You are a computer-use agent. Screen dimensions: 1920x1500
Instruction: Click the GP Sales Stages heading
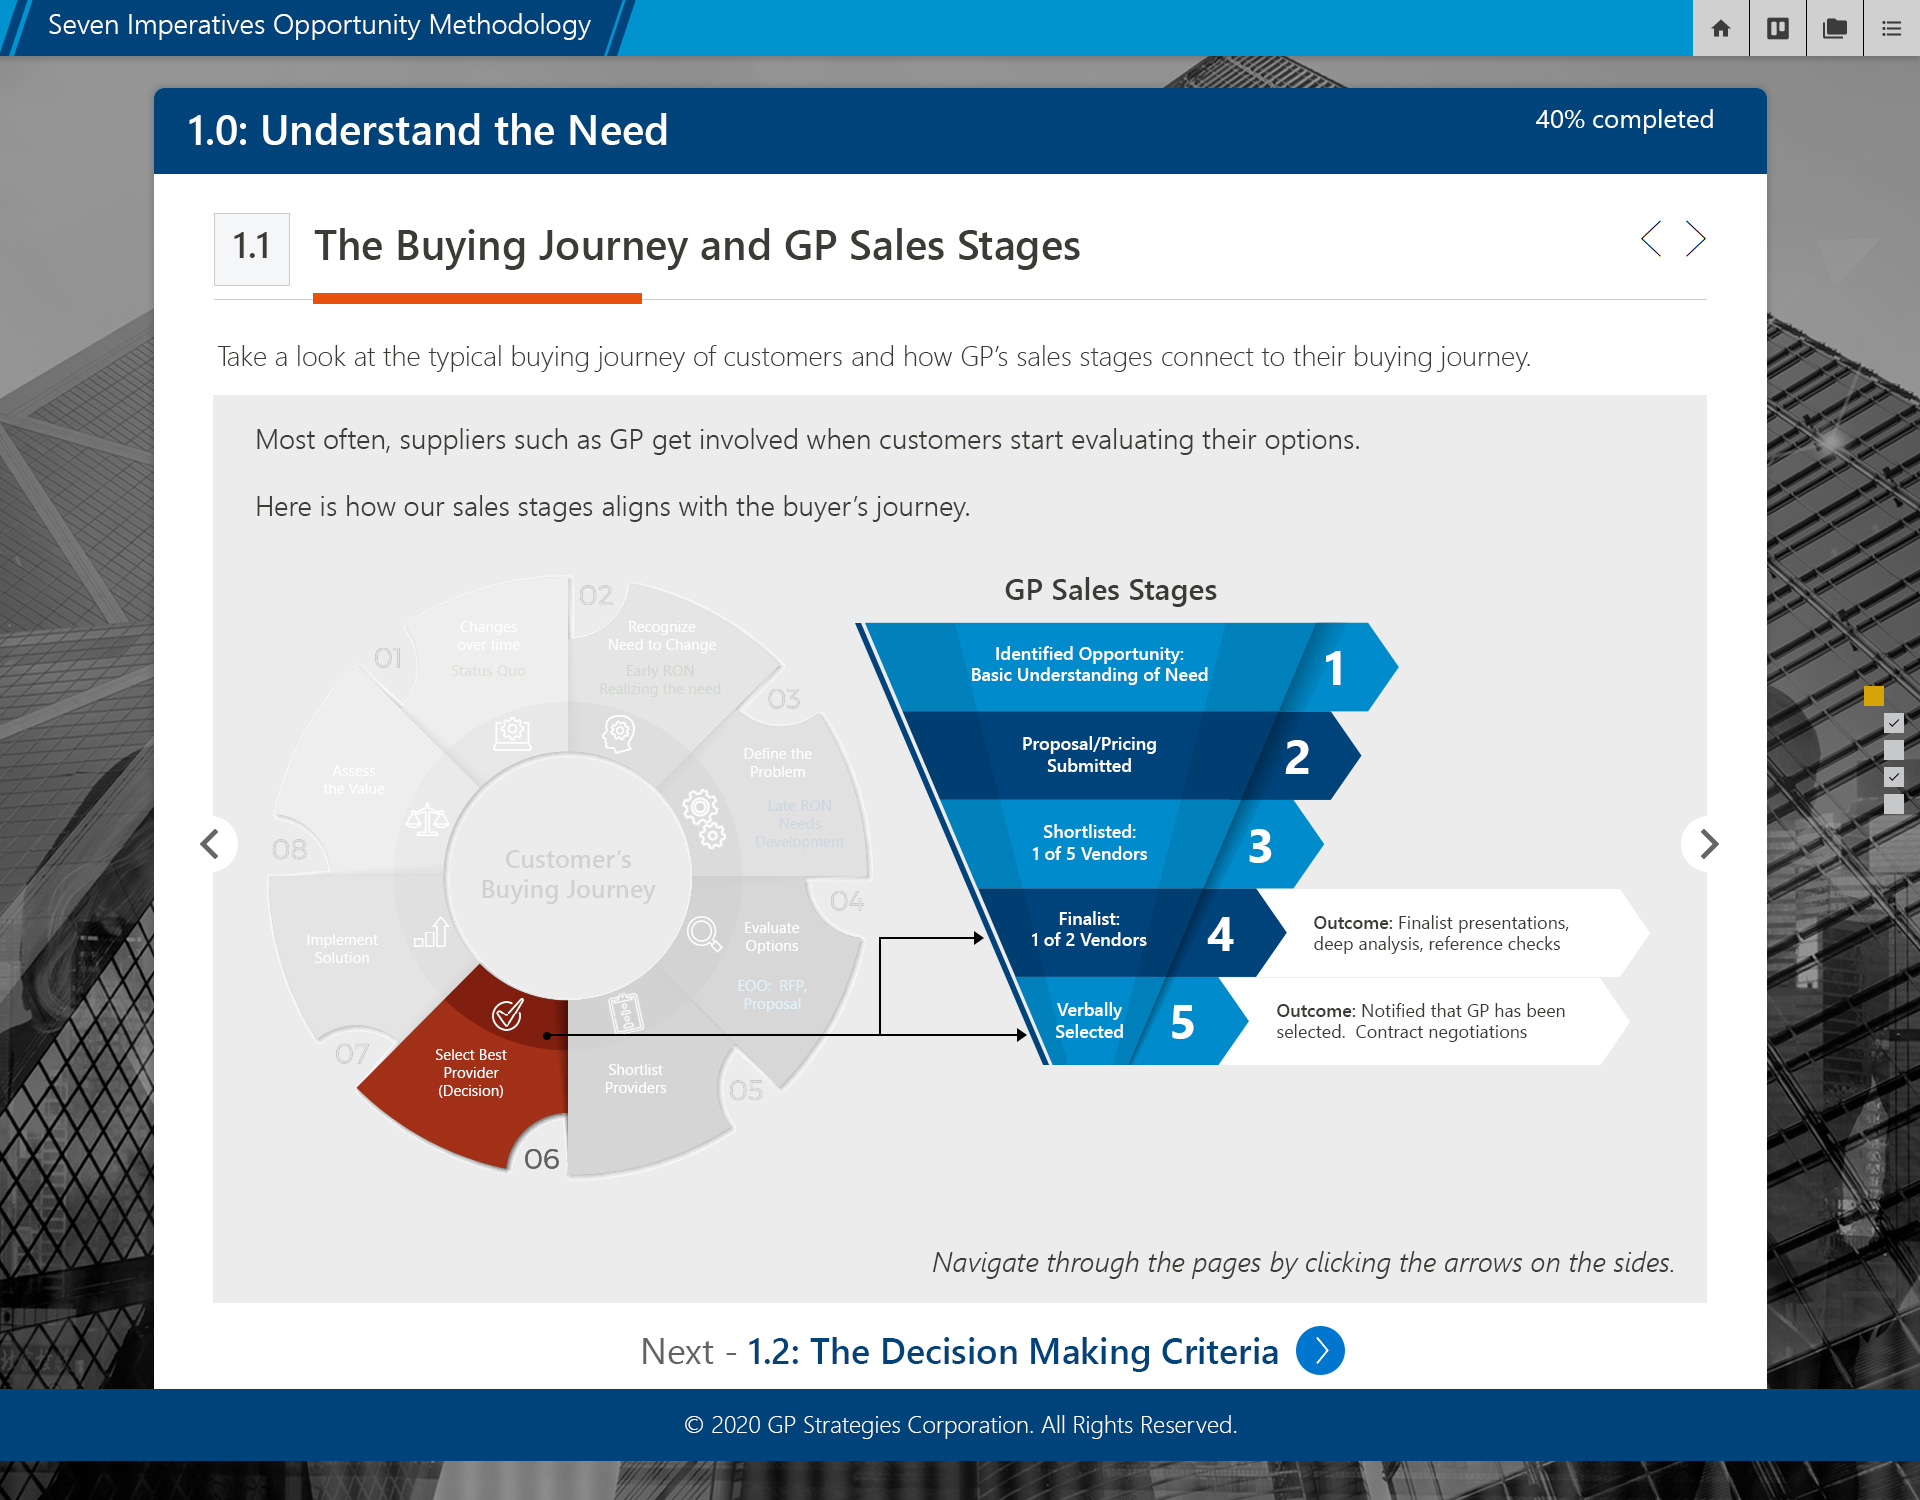click(x=1110, y=590)
